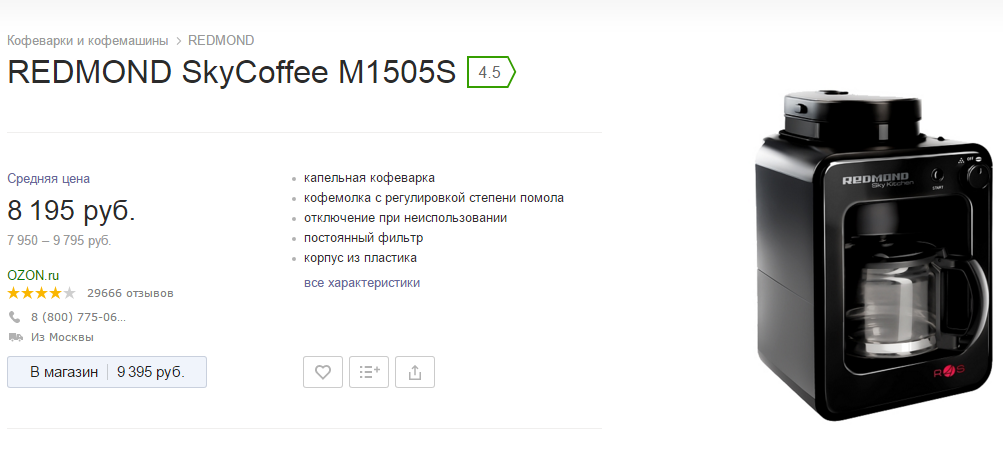Open the 29666 отзывов reviews link
Screen dimensions: 1003x460
pos(130,294)
